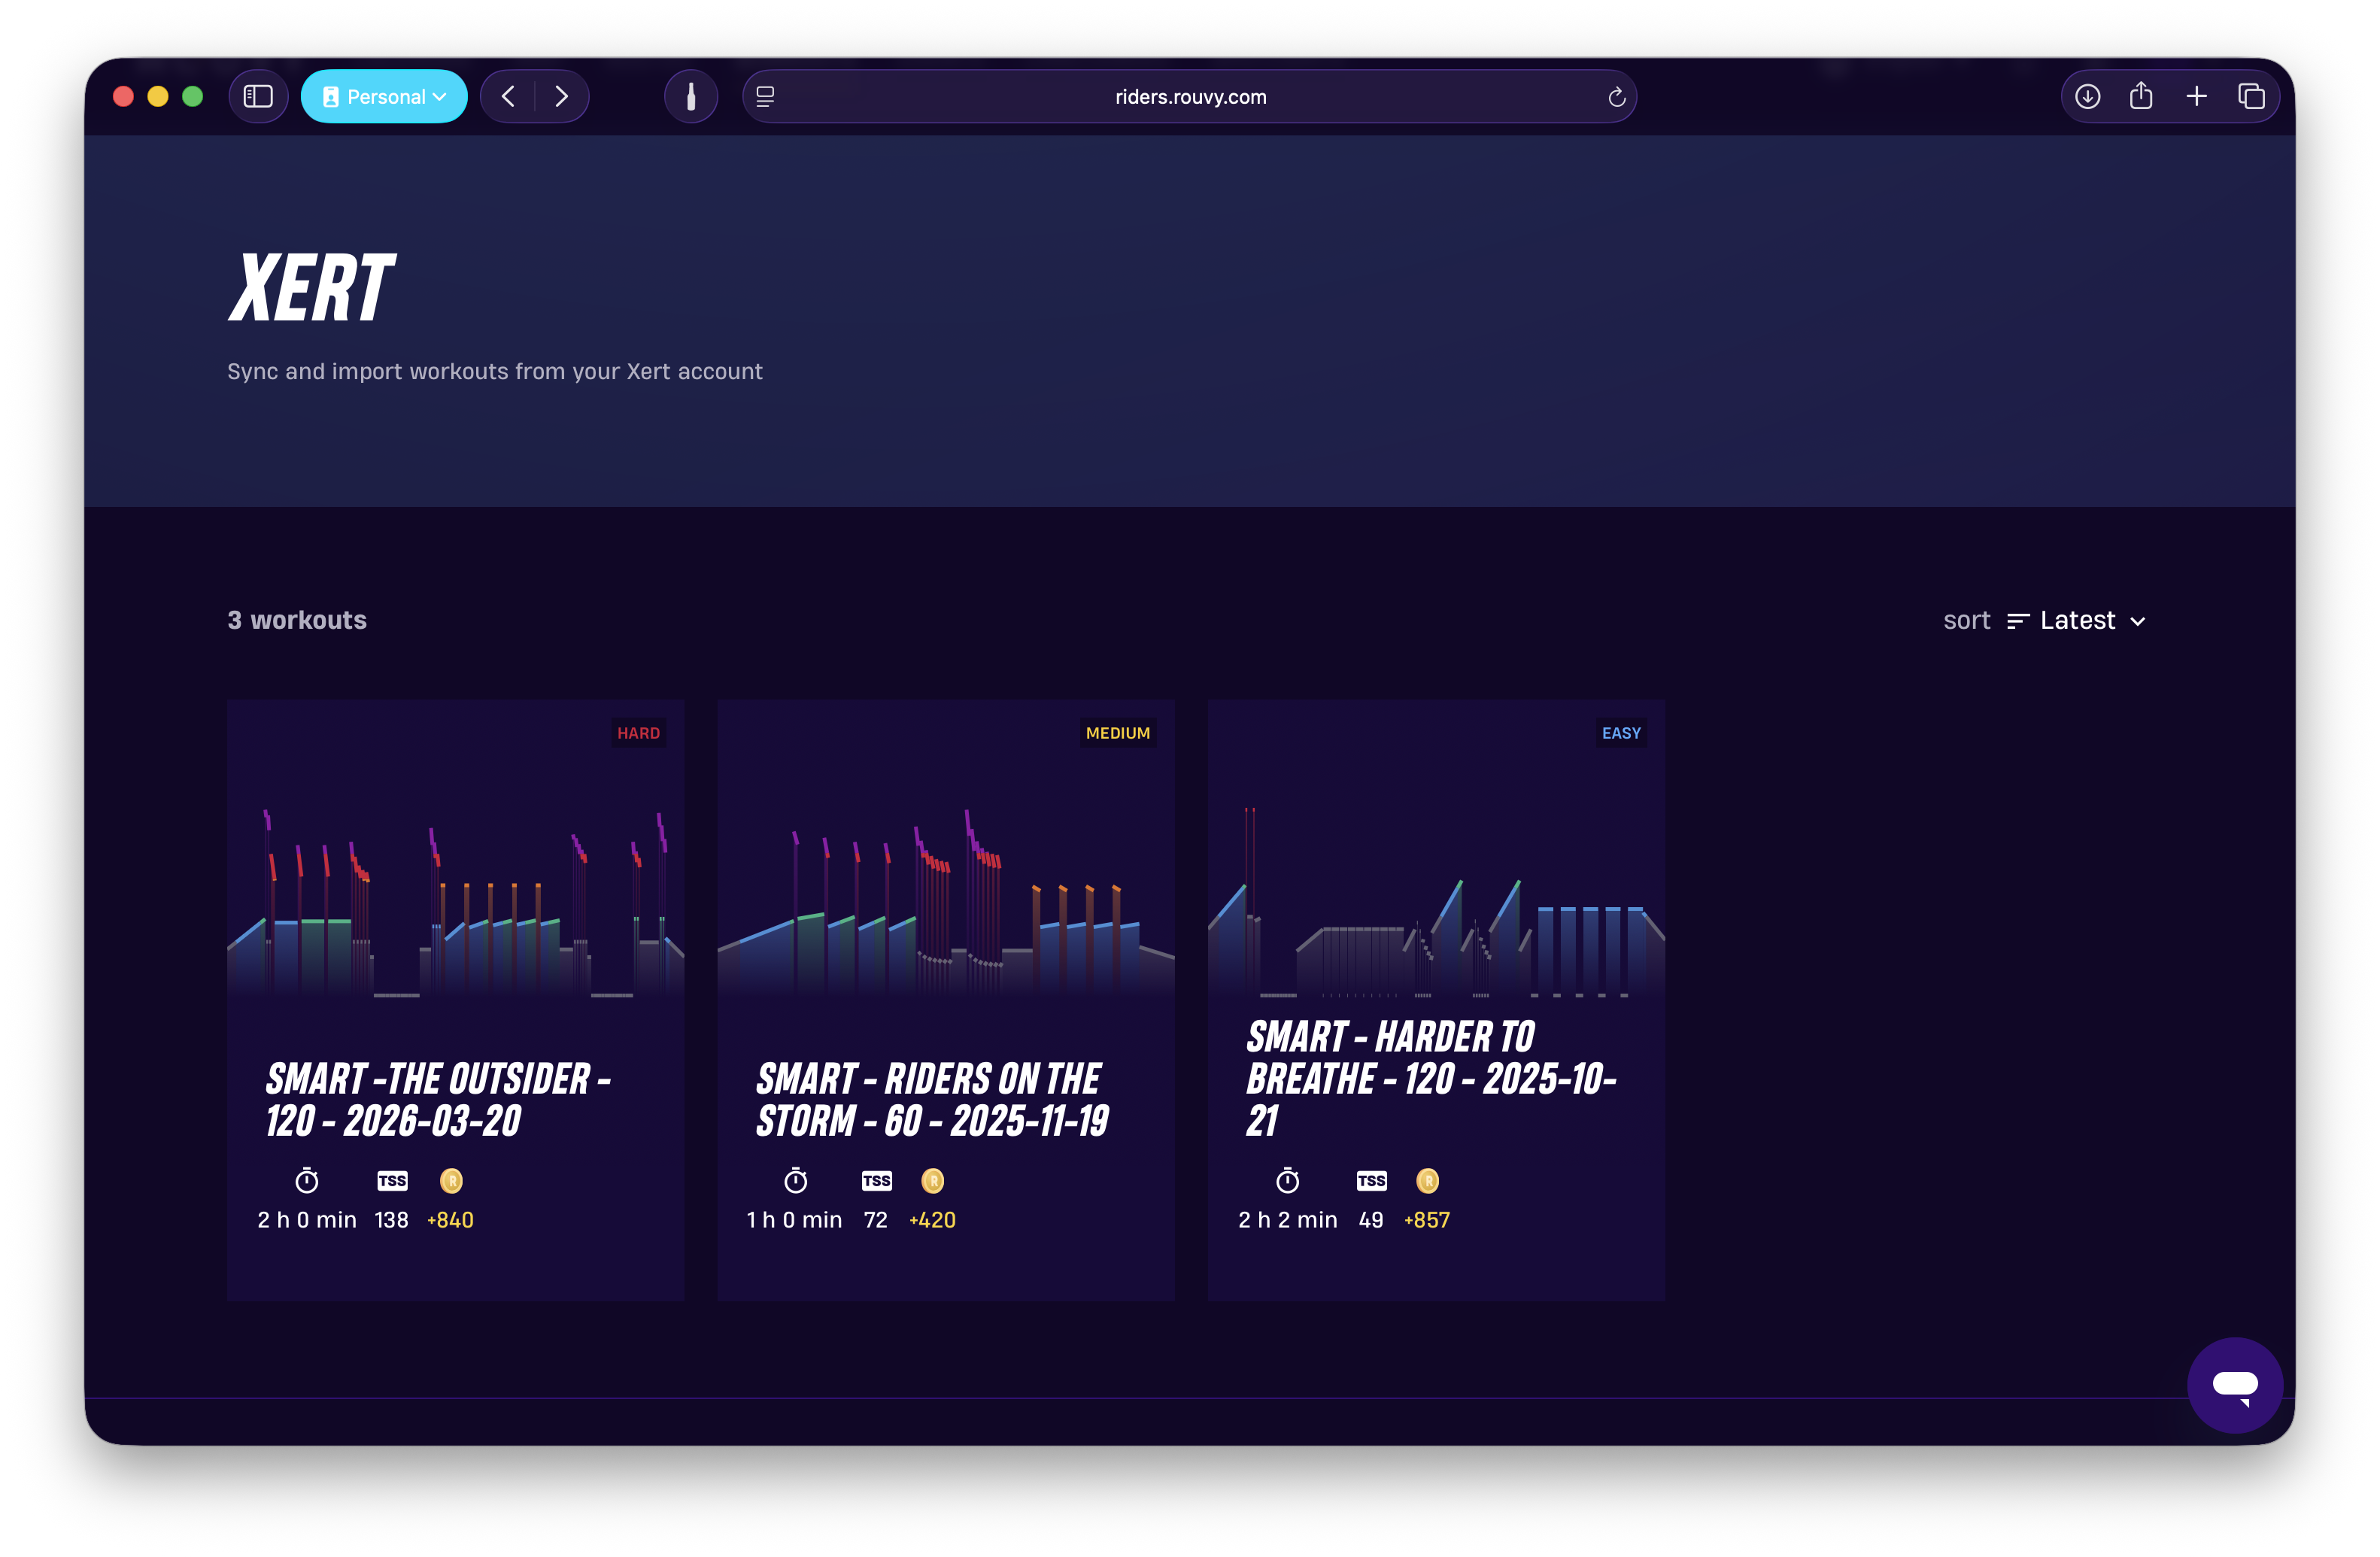Screen dimensions: 2380x1557
Task: Enter full screen with green button
Action: (193, 97)
